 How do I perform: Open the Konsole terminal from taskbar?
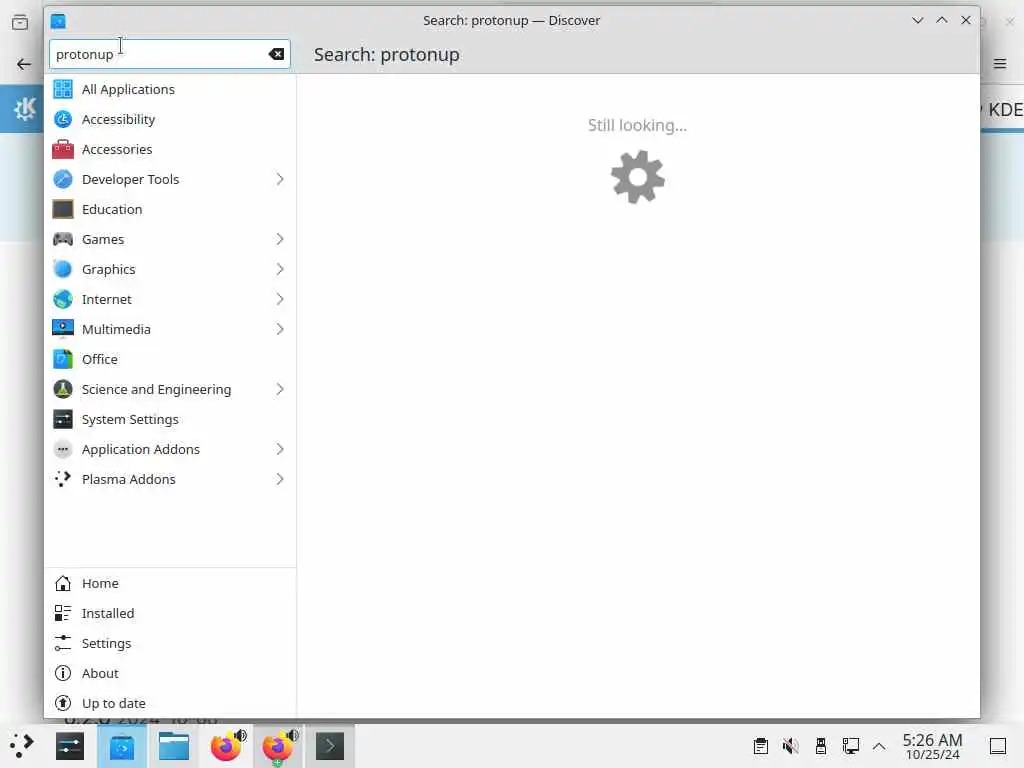pos(330,746)
